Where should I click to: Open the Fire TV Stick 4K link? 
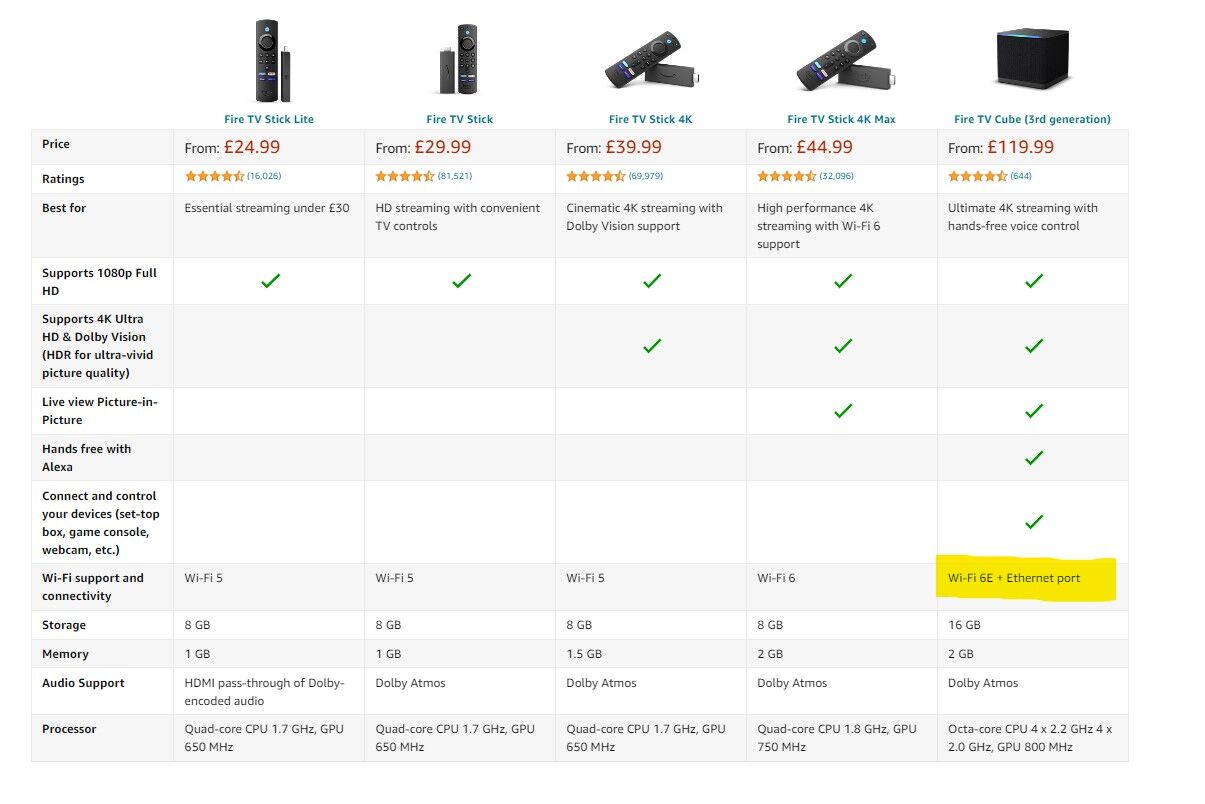[x=651, y=119]
